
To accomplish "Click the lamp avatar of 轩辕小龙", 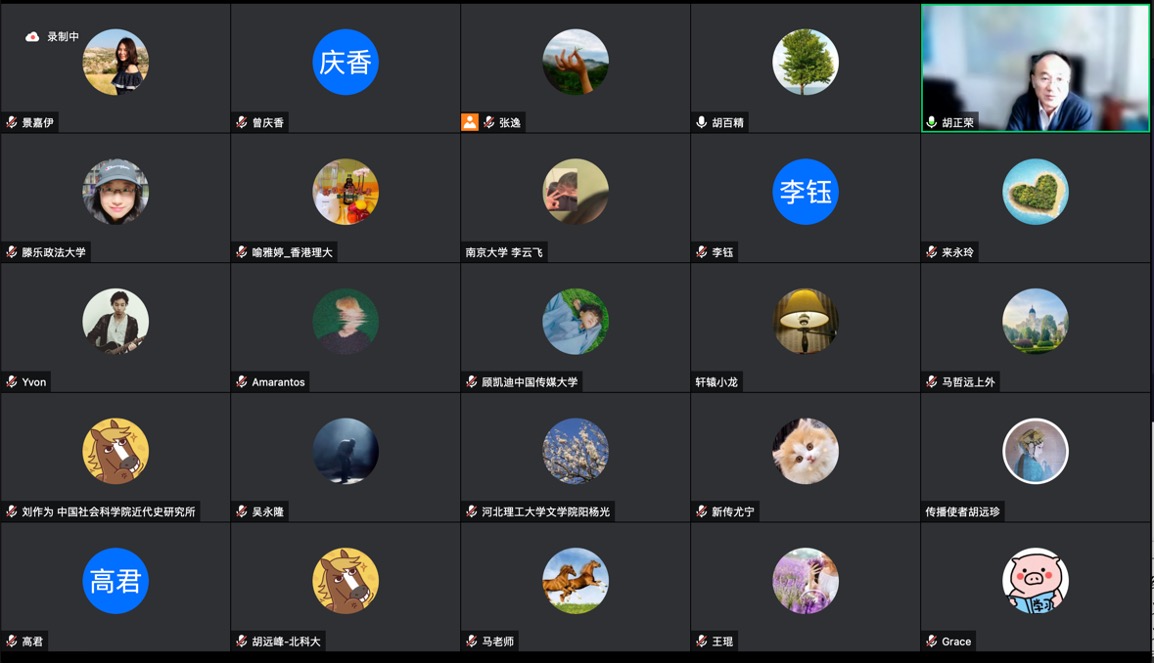I will click(805, 321).
